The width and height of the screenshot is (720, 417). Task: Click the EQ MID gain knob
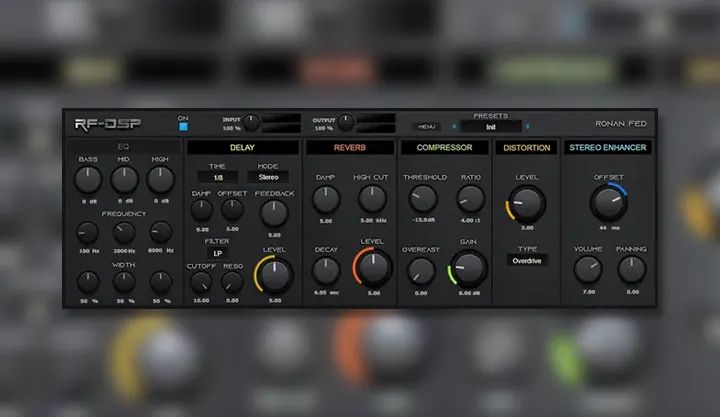[x=124, y=180]
